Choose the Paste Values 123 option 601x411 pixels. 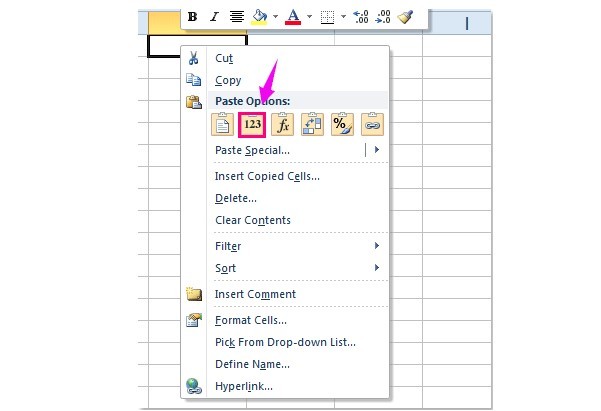252,124
